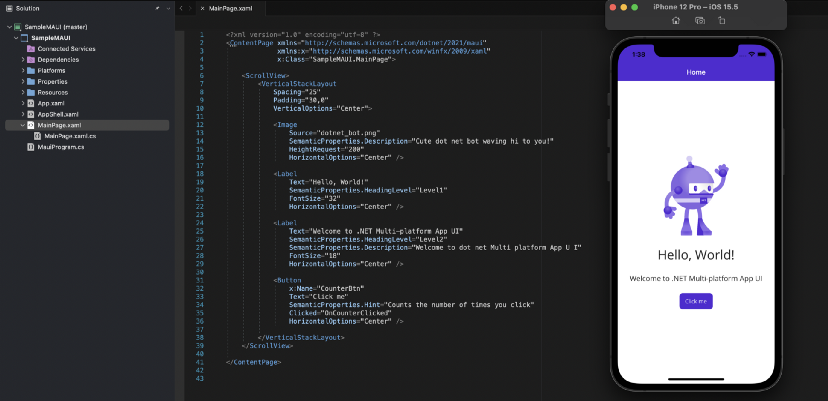
Task: Navigate forward with the editor right arrow
Action: coord(191,8)
